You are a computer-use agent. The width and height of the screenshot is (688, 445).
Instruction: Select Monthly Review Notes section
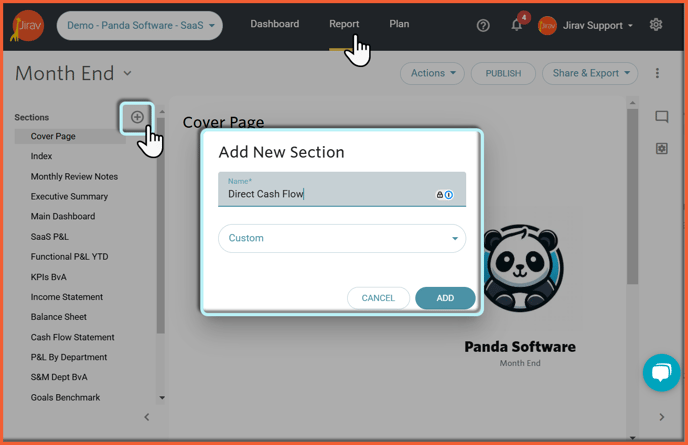coord(74,176)
